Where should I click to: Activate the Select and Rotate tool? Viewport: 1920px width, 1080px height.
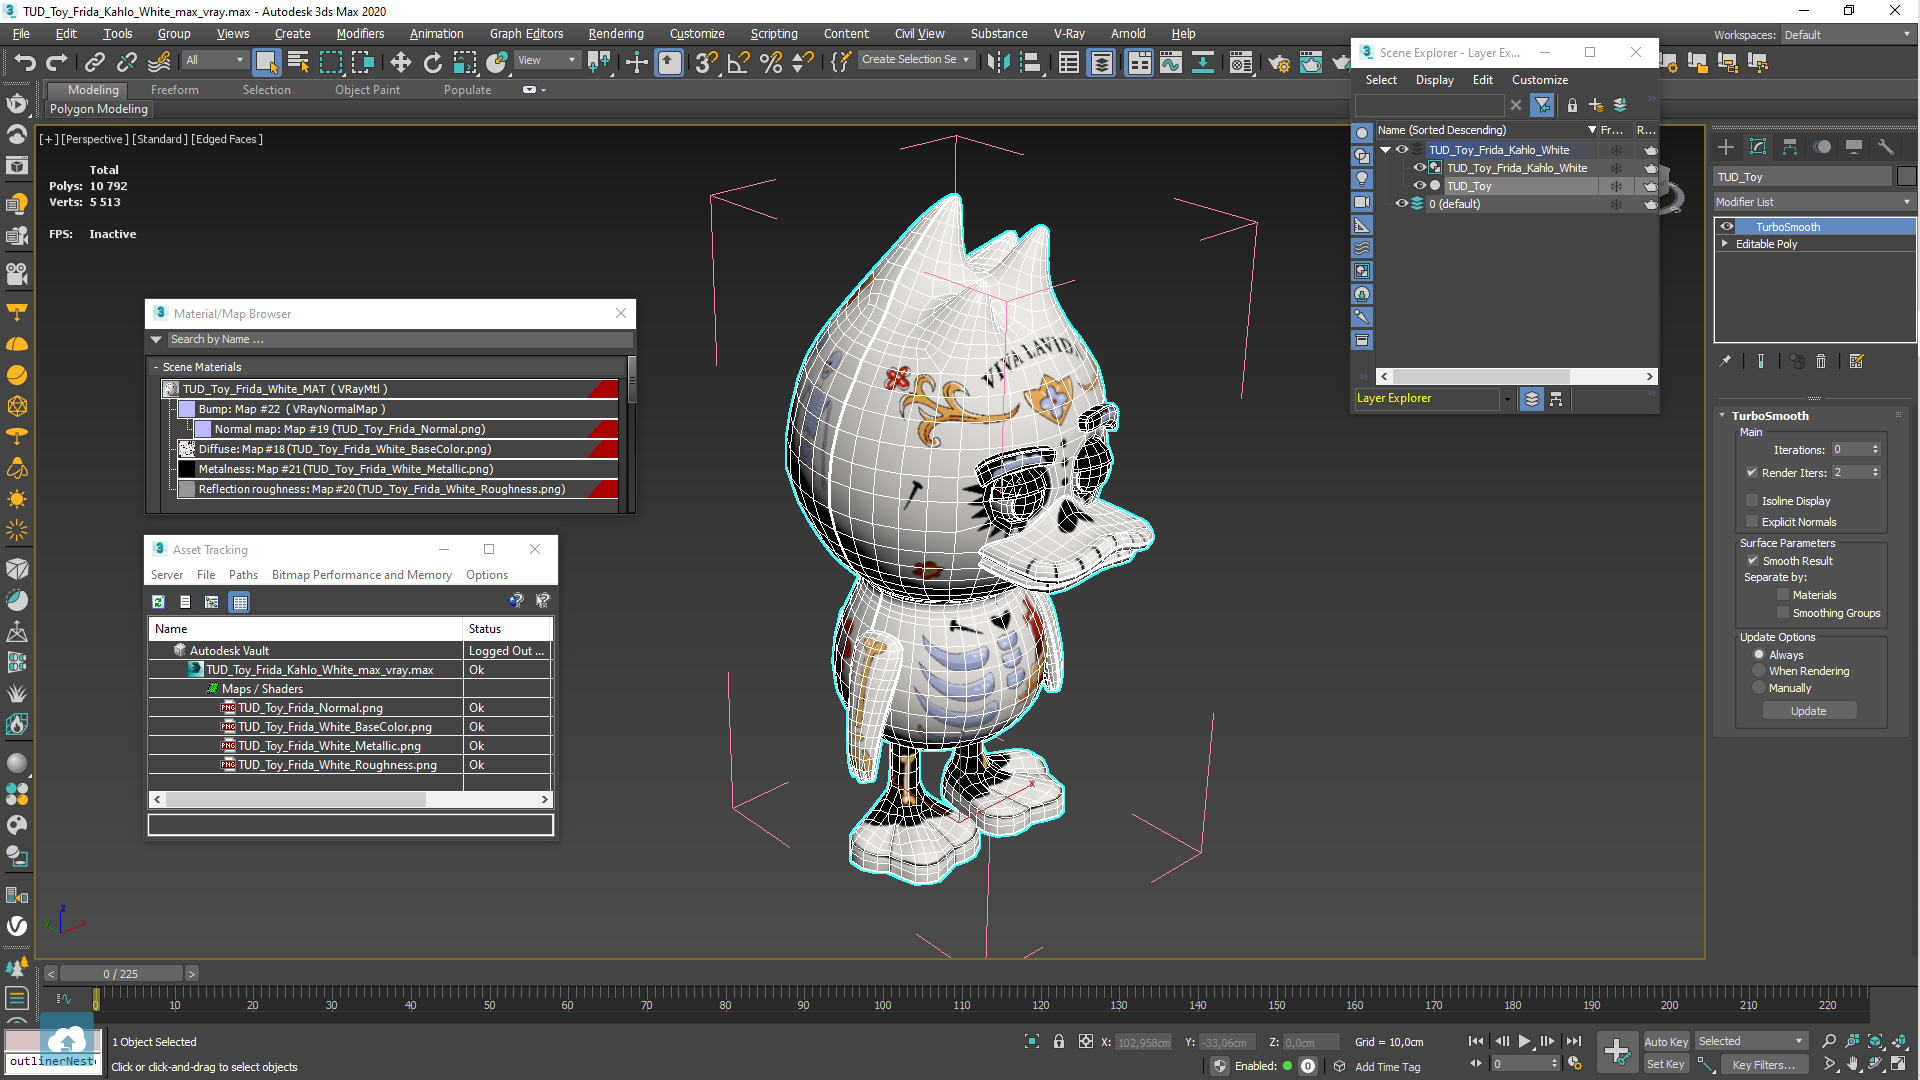point(432,62)
